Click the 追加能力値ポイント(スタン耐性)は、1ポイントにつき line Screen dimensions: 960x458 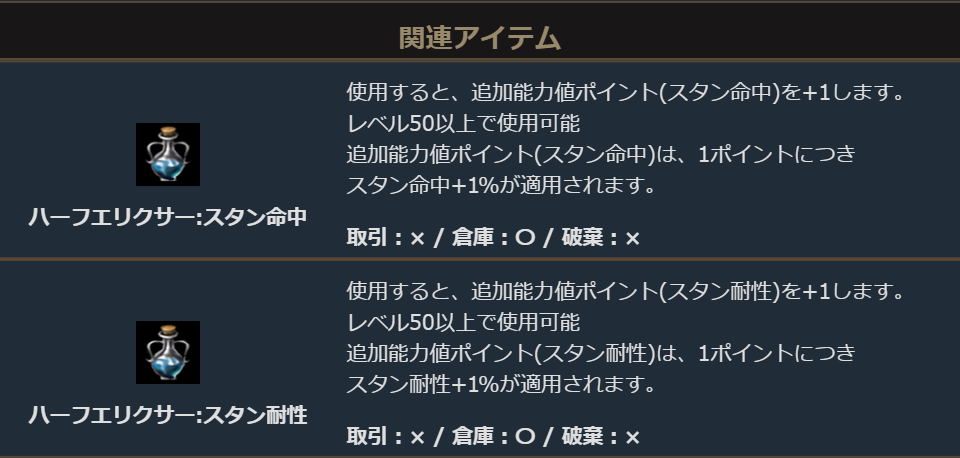point(601,353)
